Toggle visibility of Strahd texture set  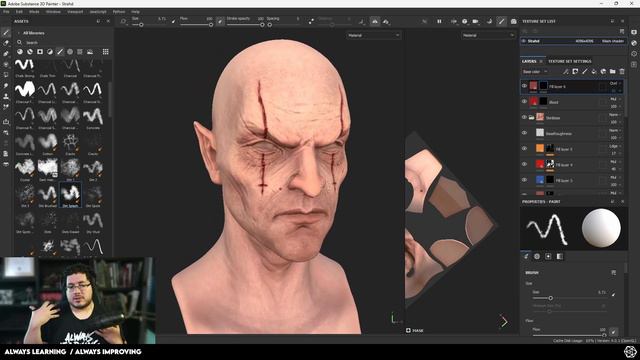[x=524, y=41]
